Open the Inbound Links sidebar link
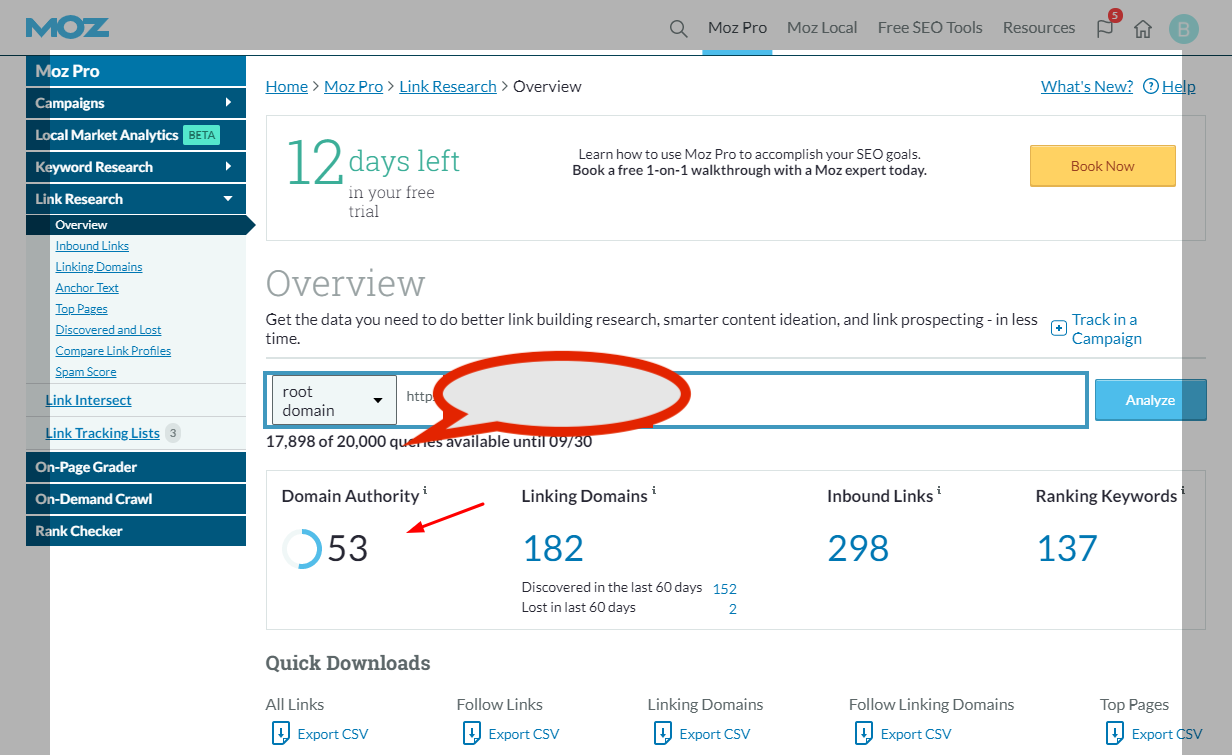The width and height of the screenshot is (1232, 755). point(92,246)
